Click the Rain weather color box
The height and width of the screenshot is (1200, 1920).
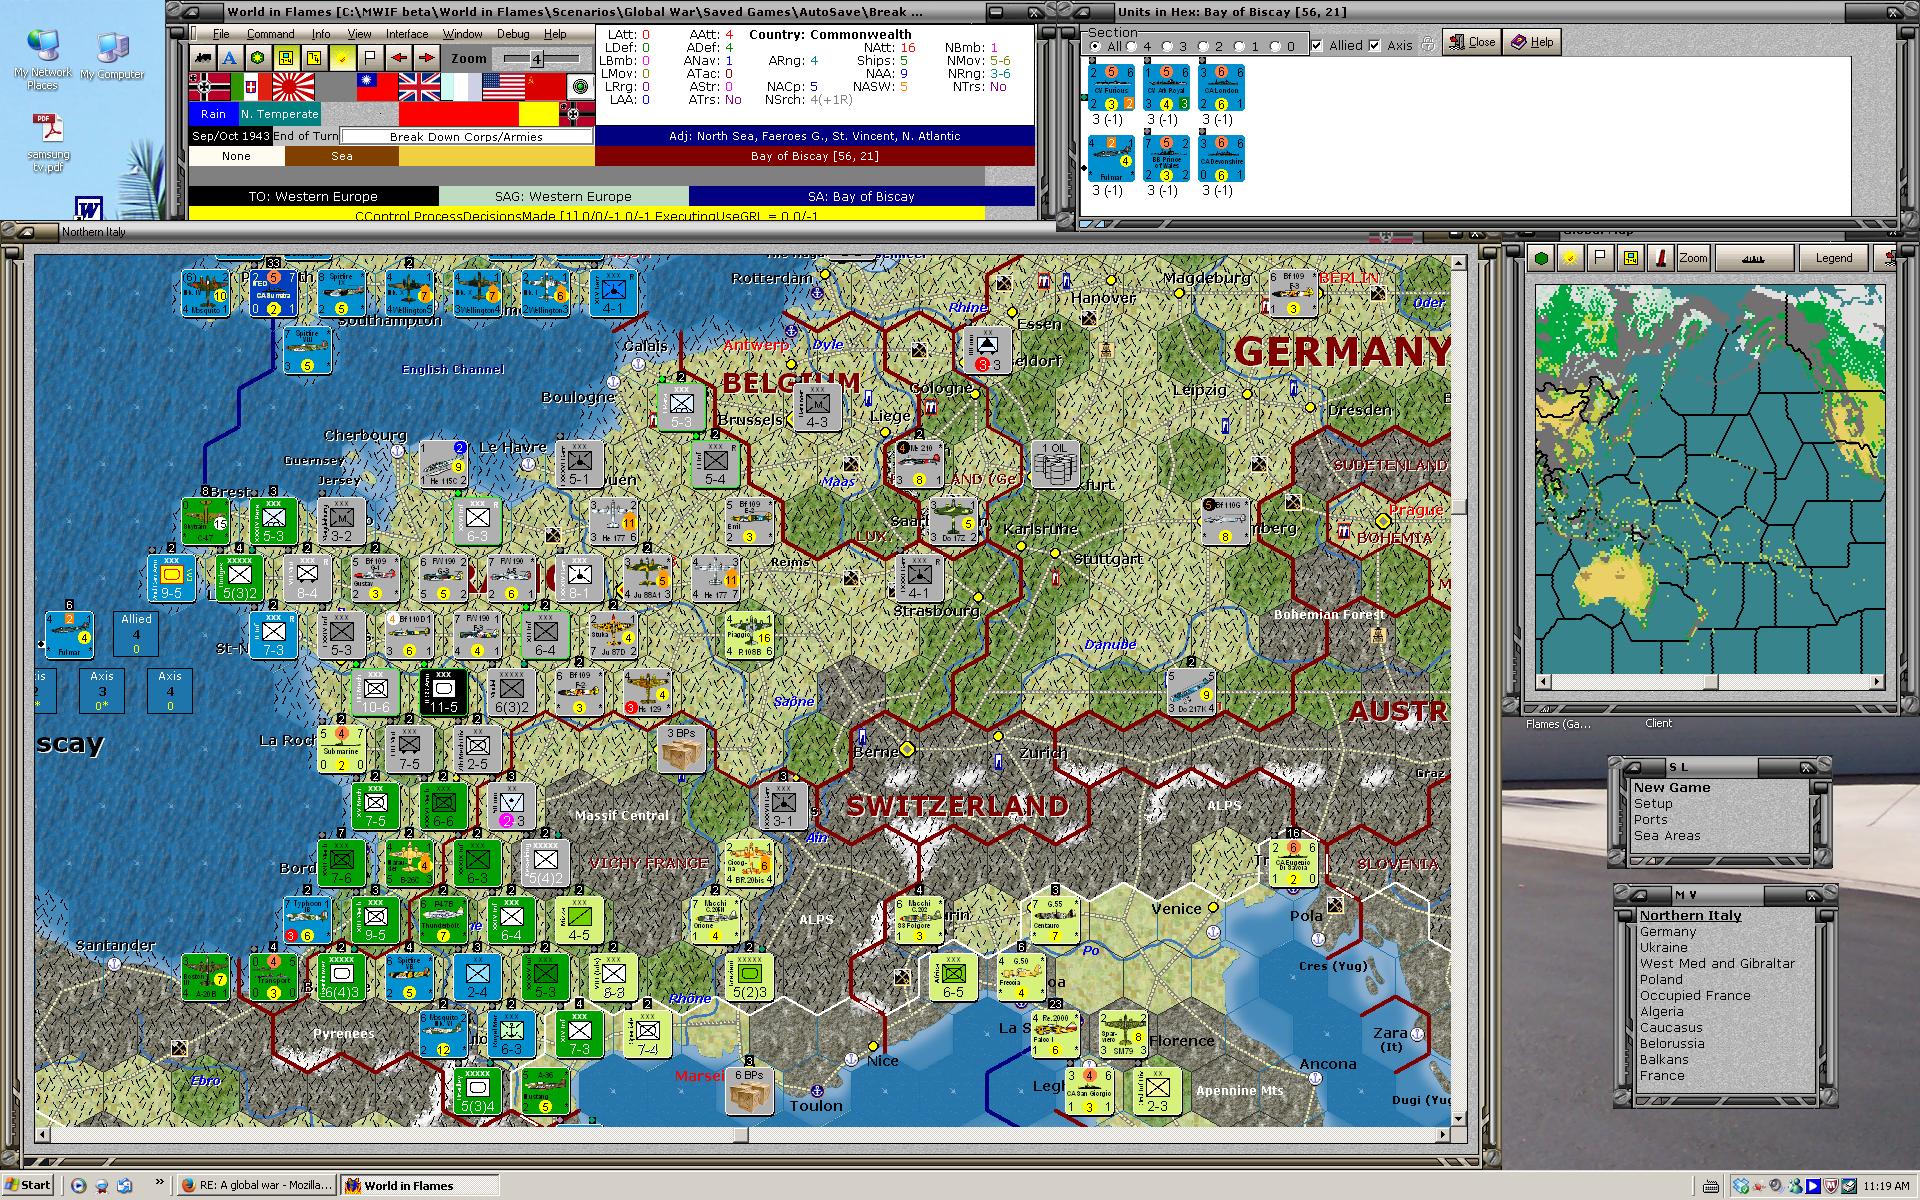coord(213,114)
